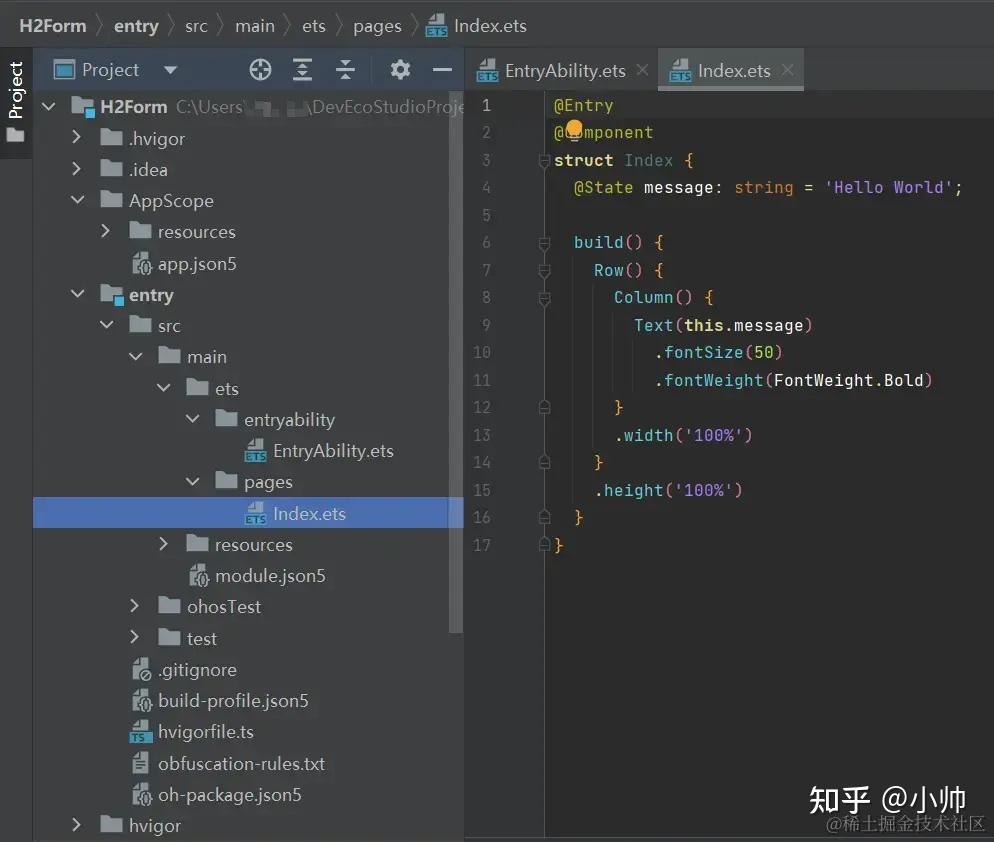Click the Collapse All icon in Project toolbar
This screenshot has width=994, height=842.
pyautogui.click(x=345, y=69)
